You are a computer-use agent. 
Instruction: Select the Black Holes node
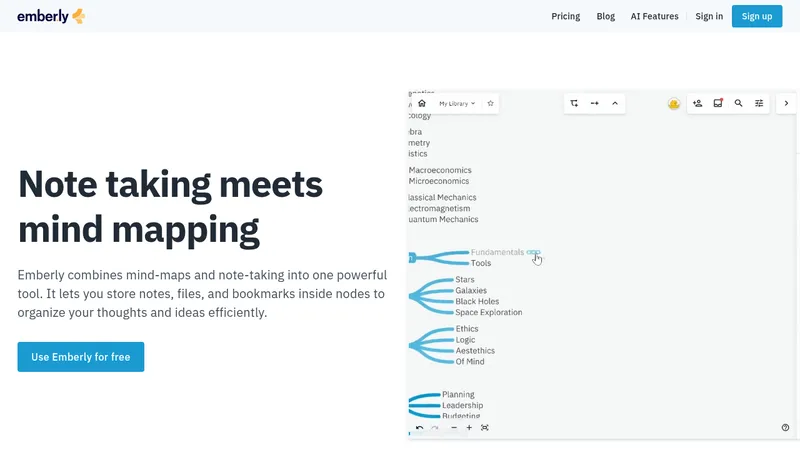click(x=477, y=302)
